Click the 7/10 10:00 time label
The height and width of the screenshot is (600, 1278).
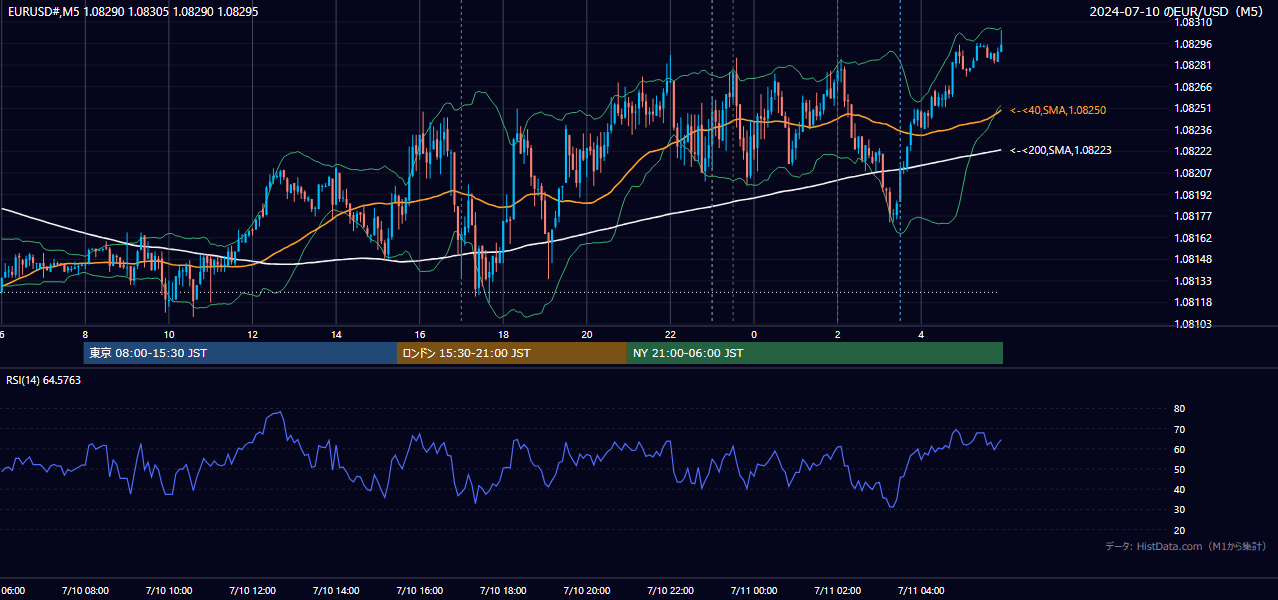click(x=169, y=591)
